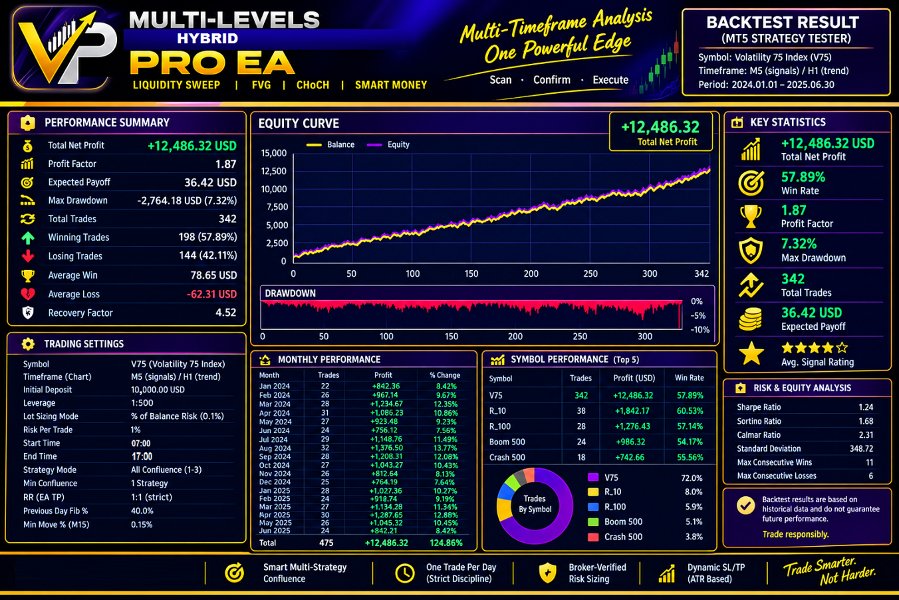The image size is (899, 600).
Task: Click the zigzag arrow icon beside 342 Total Trades
Action: coord(751,285)
